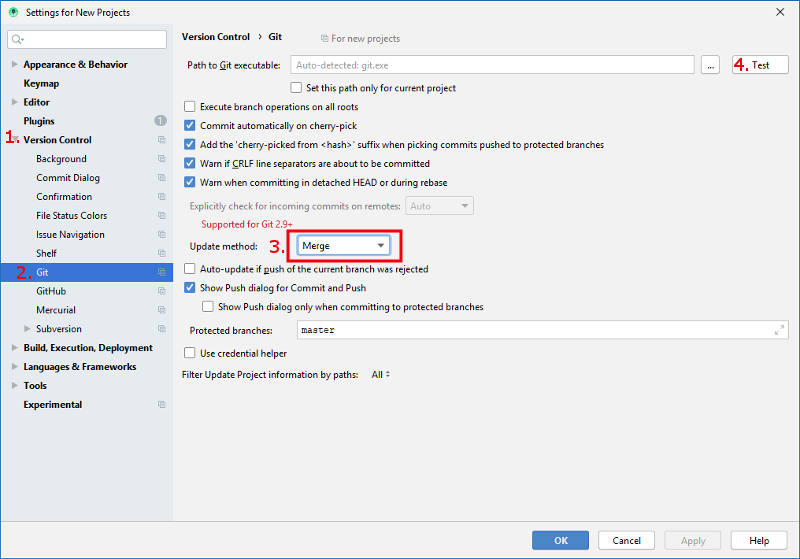Uncheck 'Warn if CRLF line separators' option
800x559 pixels.
coord(189,163)
